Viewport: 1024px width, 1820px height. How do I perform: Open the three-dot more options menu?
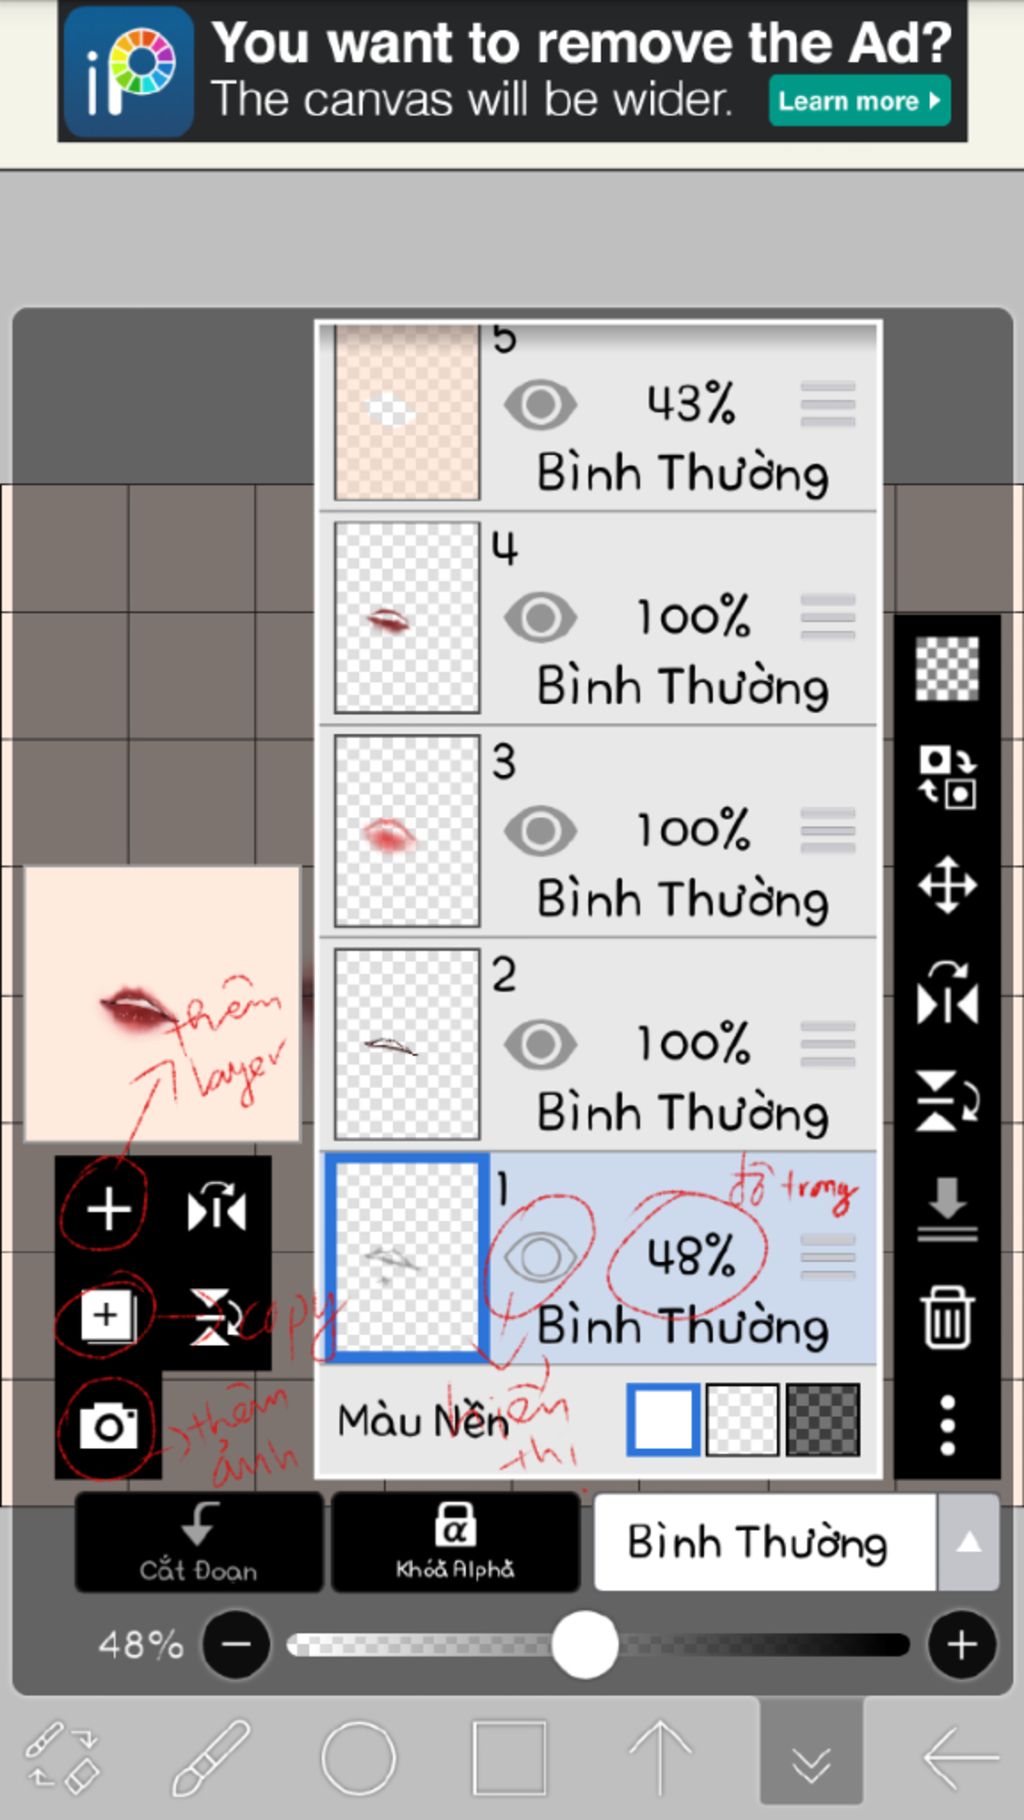[947, 1425]
